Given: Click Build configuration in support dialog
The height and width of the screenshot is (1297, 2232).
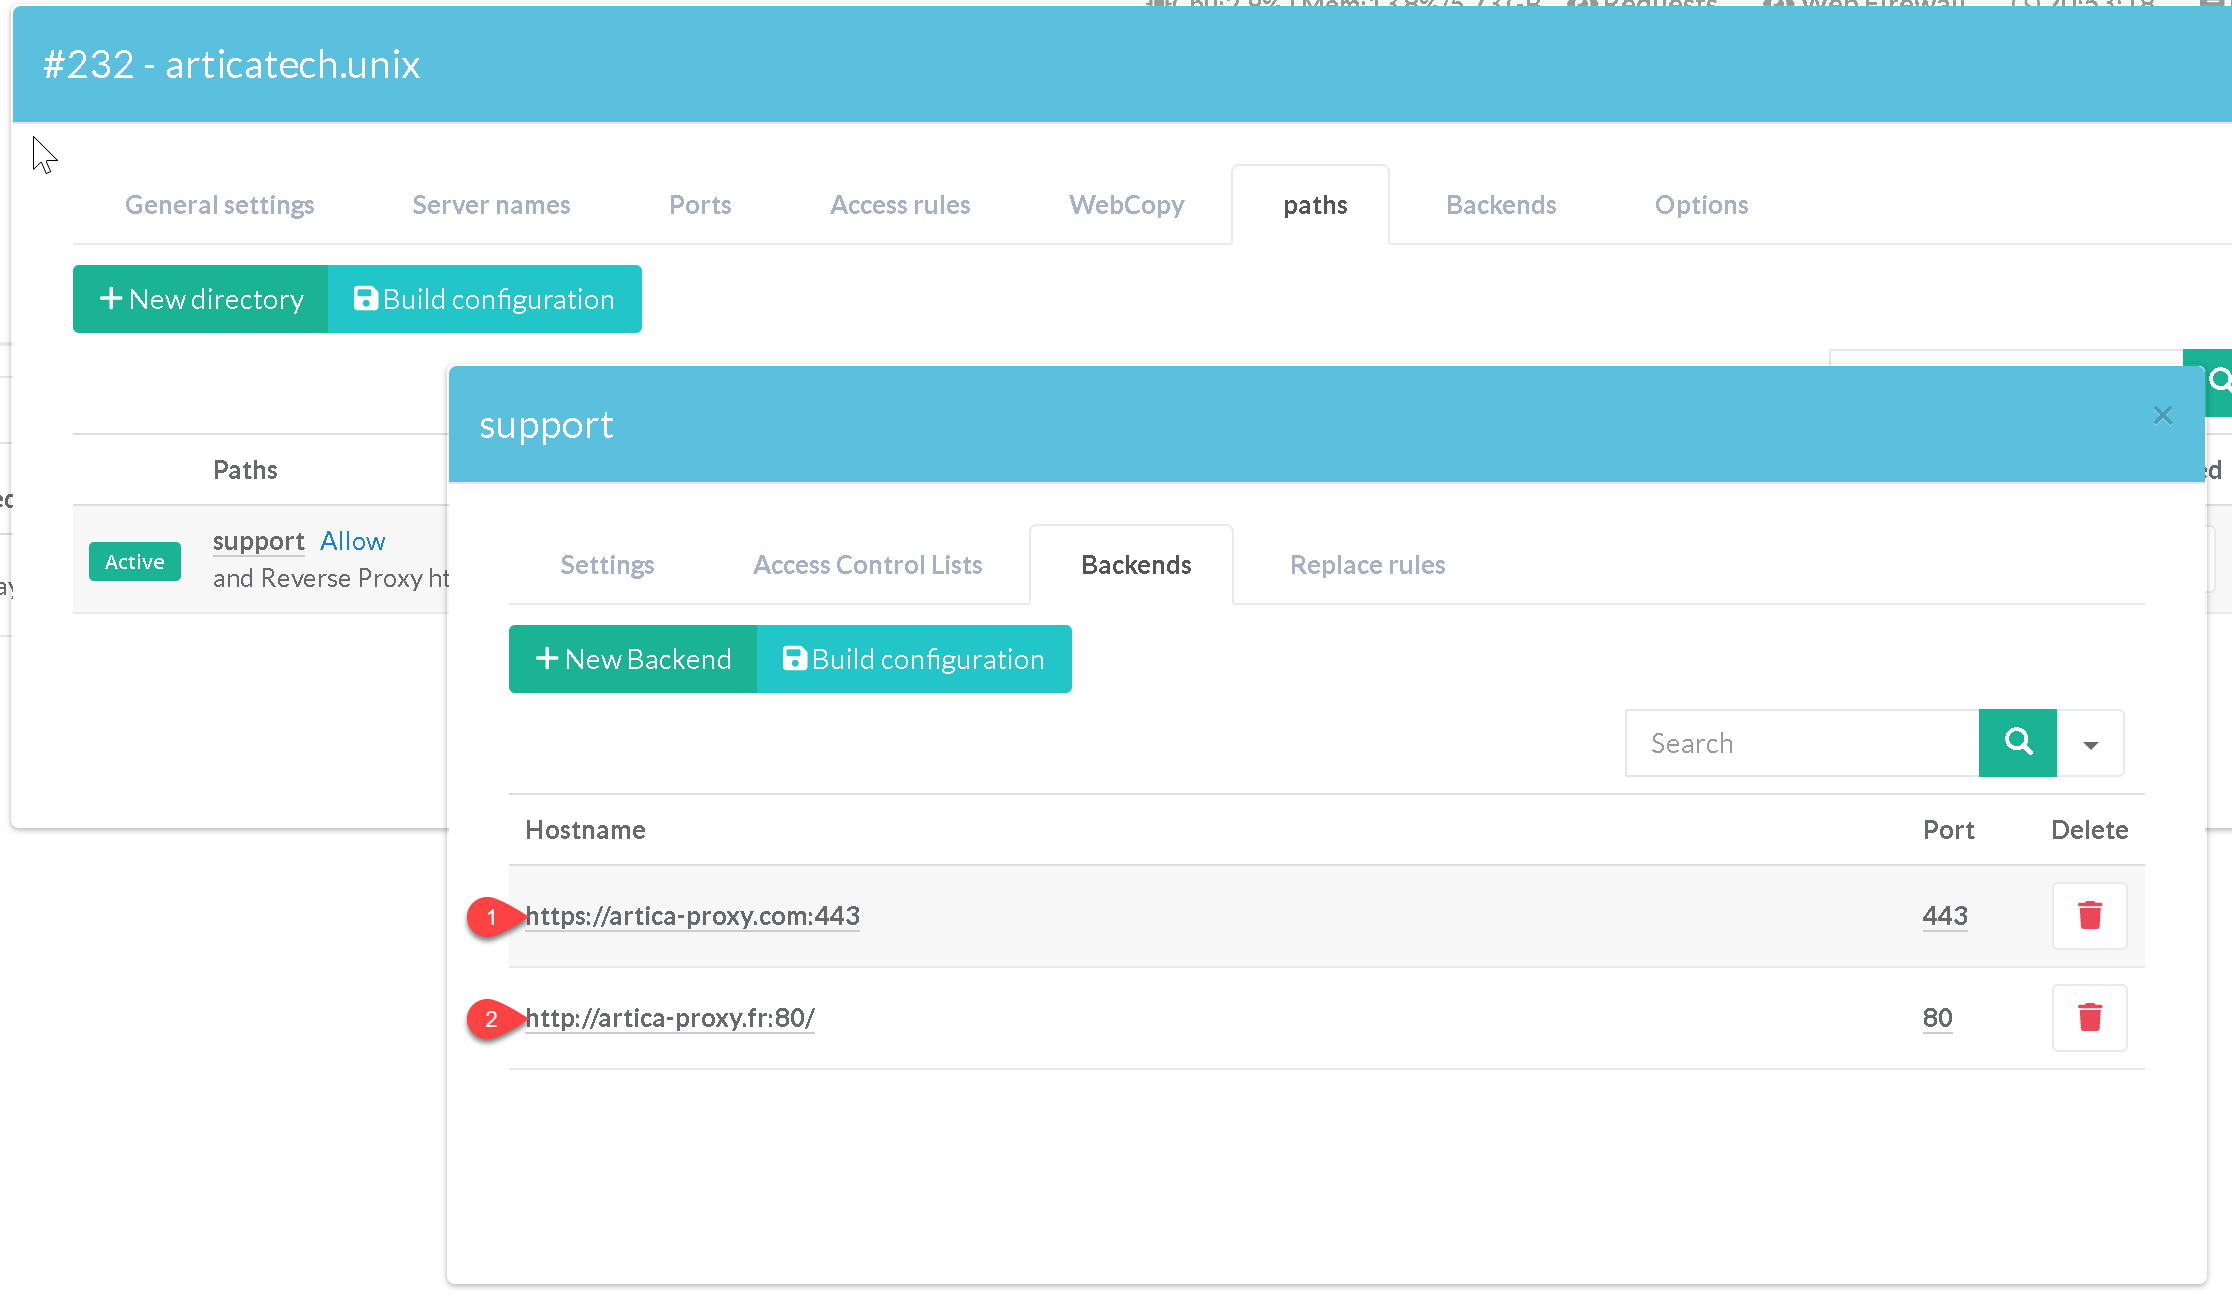Looking at the screenshot, I should click(x=914, y=659).
